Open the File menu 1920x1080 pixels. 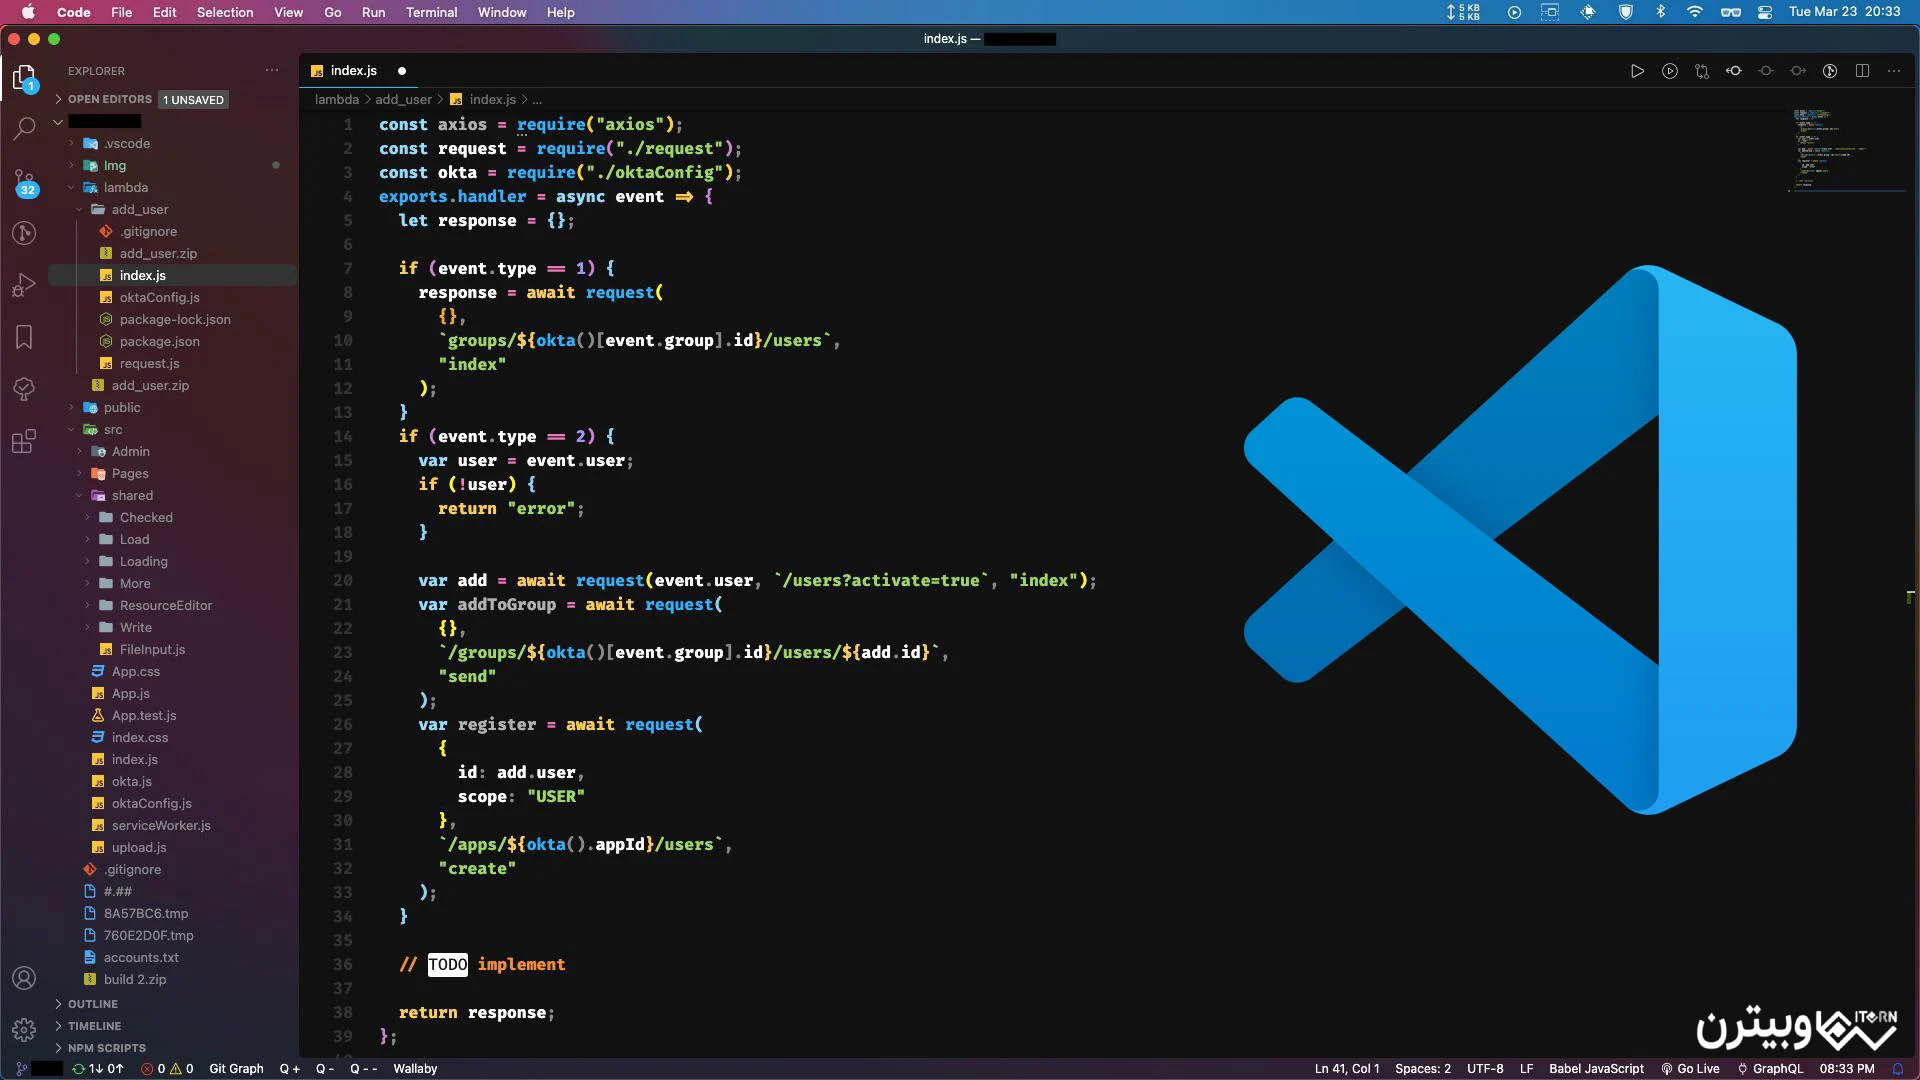tap(121, 12)
